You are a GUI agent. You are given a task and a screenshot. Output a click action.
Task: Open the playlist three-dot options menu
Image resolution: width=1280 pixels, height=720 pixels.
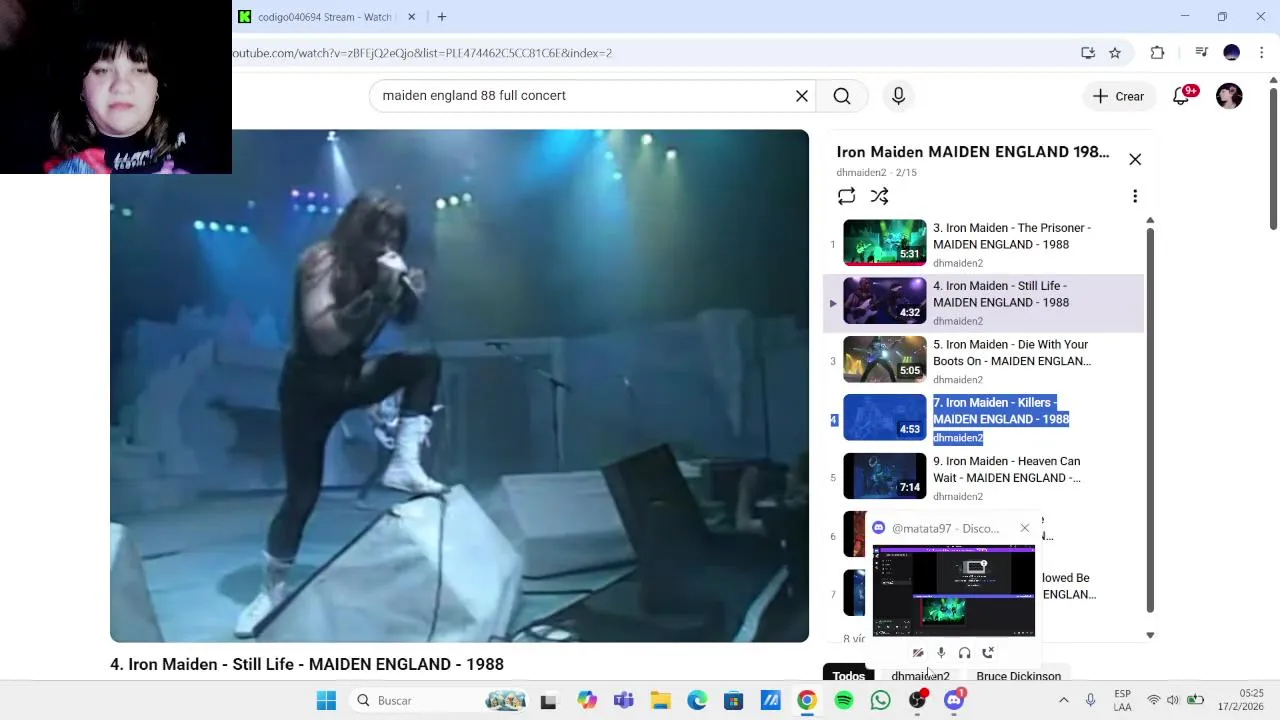point(1135,197)
